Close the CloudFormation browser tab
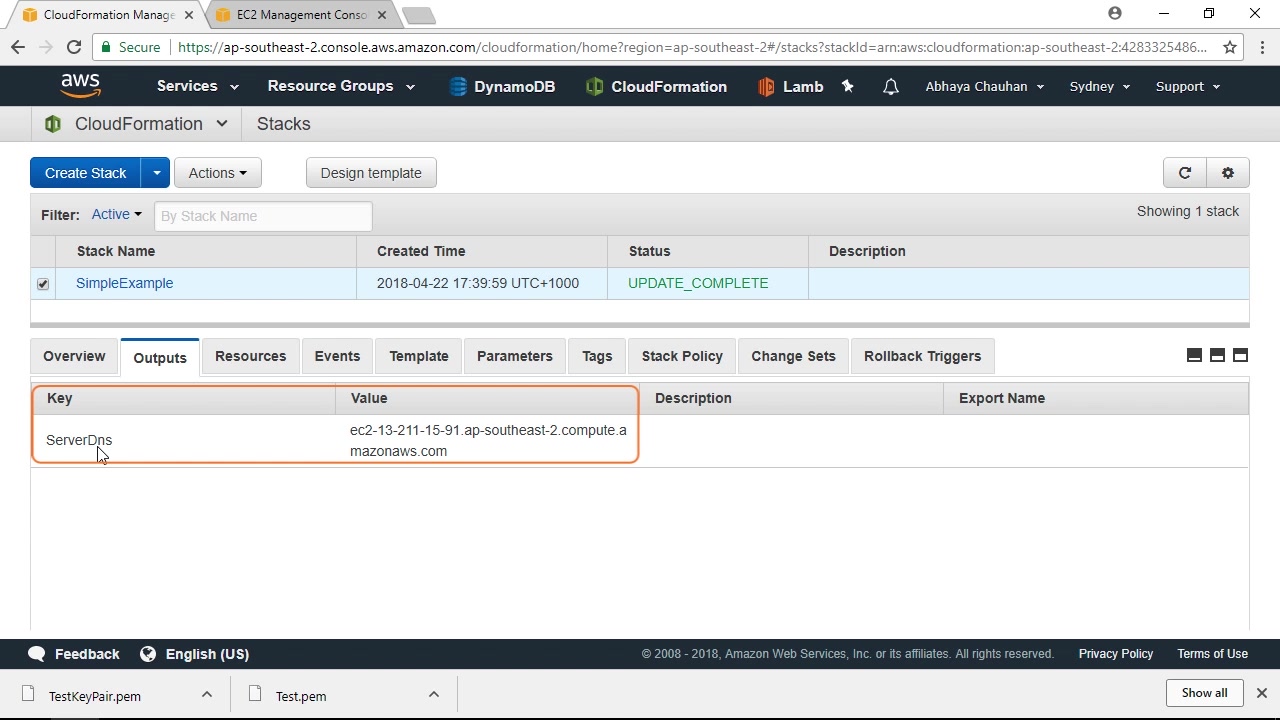Viewport: 1280px width, 720px height. click(188, 15)
